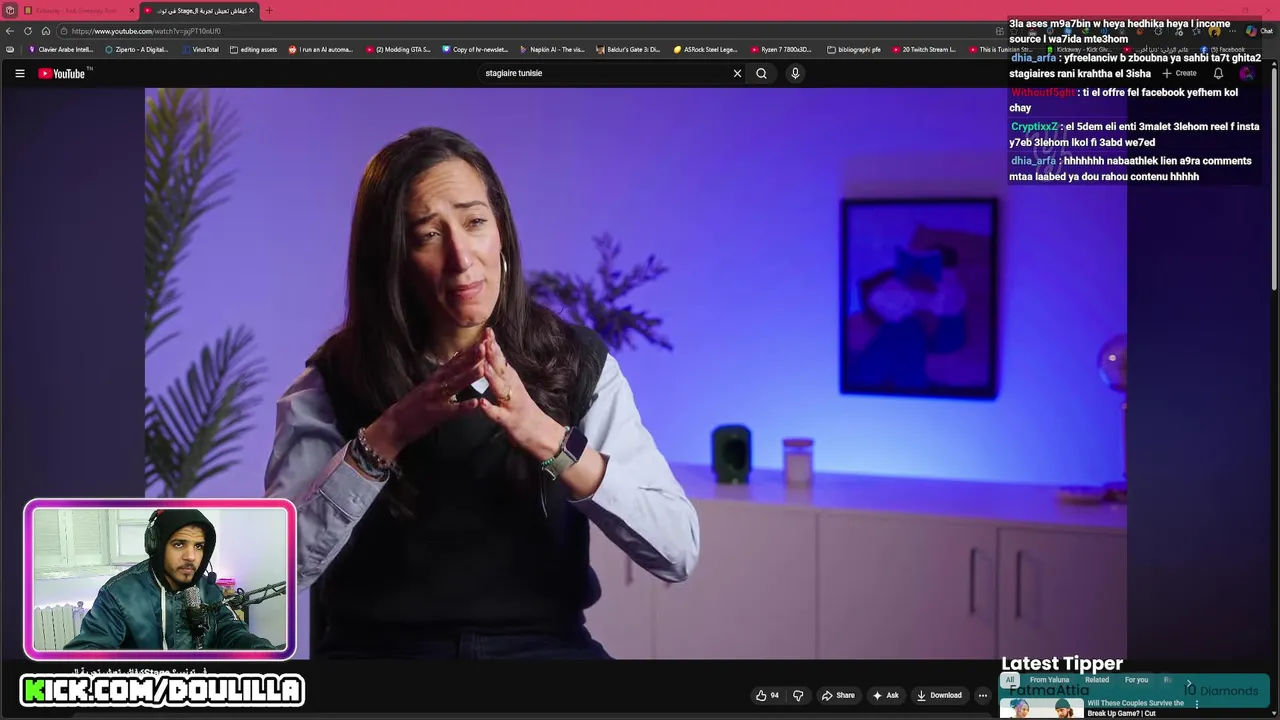Open the Modding GTA S bookmark
This screenshot has width=1280, height=720.
click(x=398, y=49)
